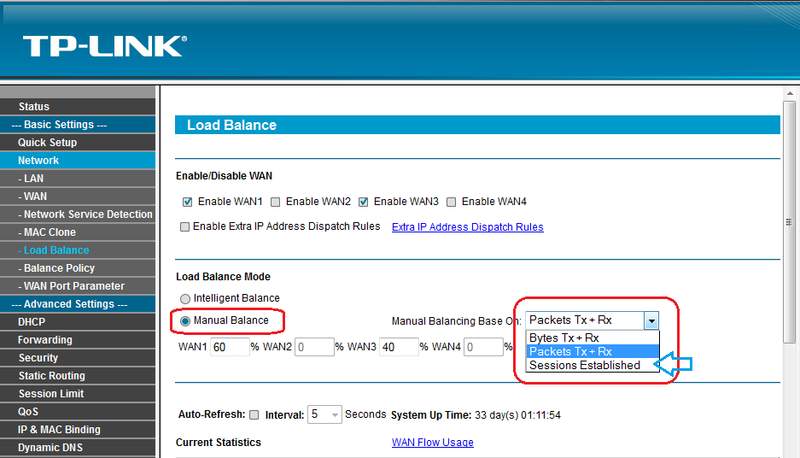Click the WAN3 percentage field

pyautogui.click(x=399, y=347)
